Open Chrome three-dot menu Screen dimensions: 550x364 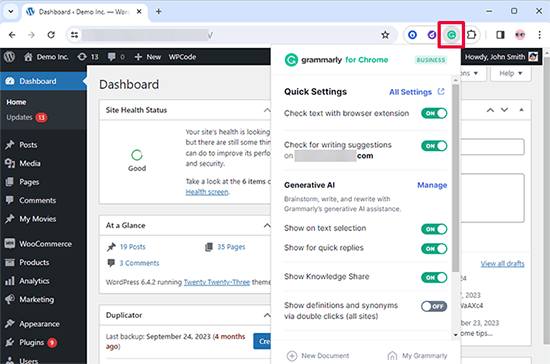pyautogui.click(x=539, y=35)
